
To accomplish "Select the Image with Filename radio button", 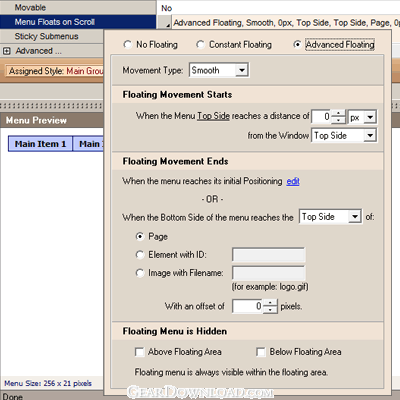I will coord(140,273).
